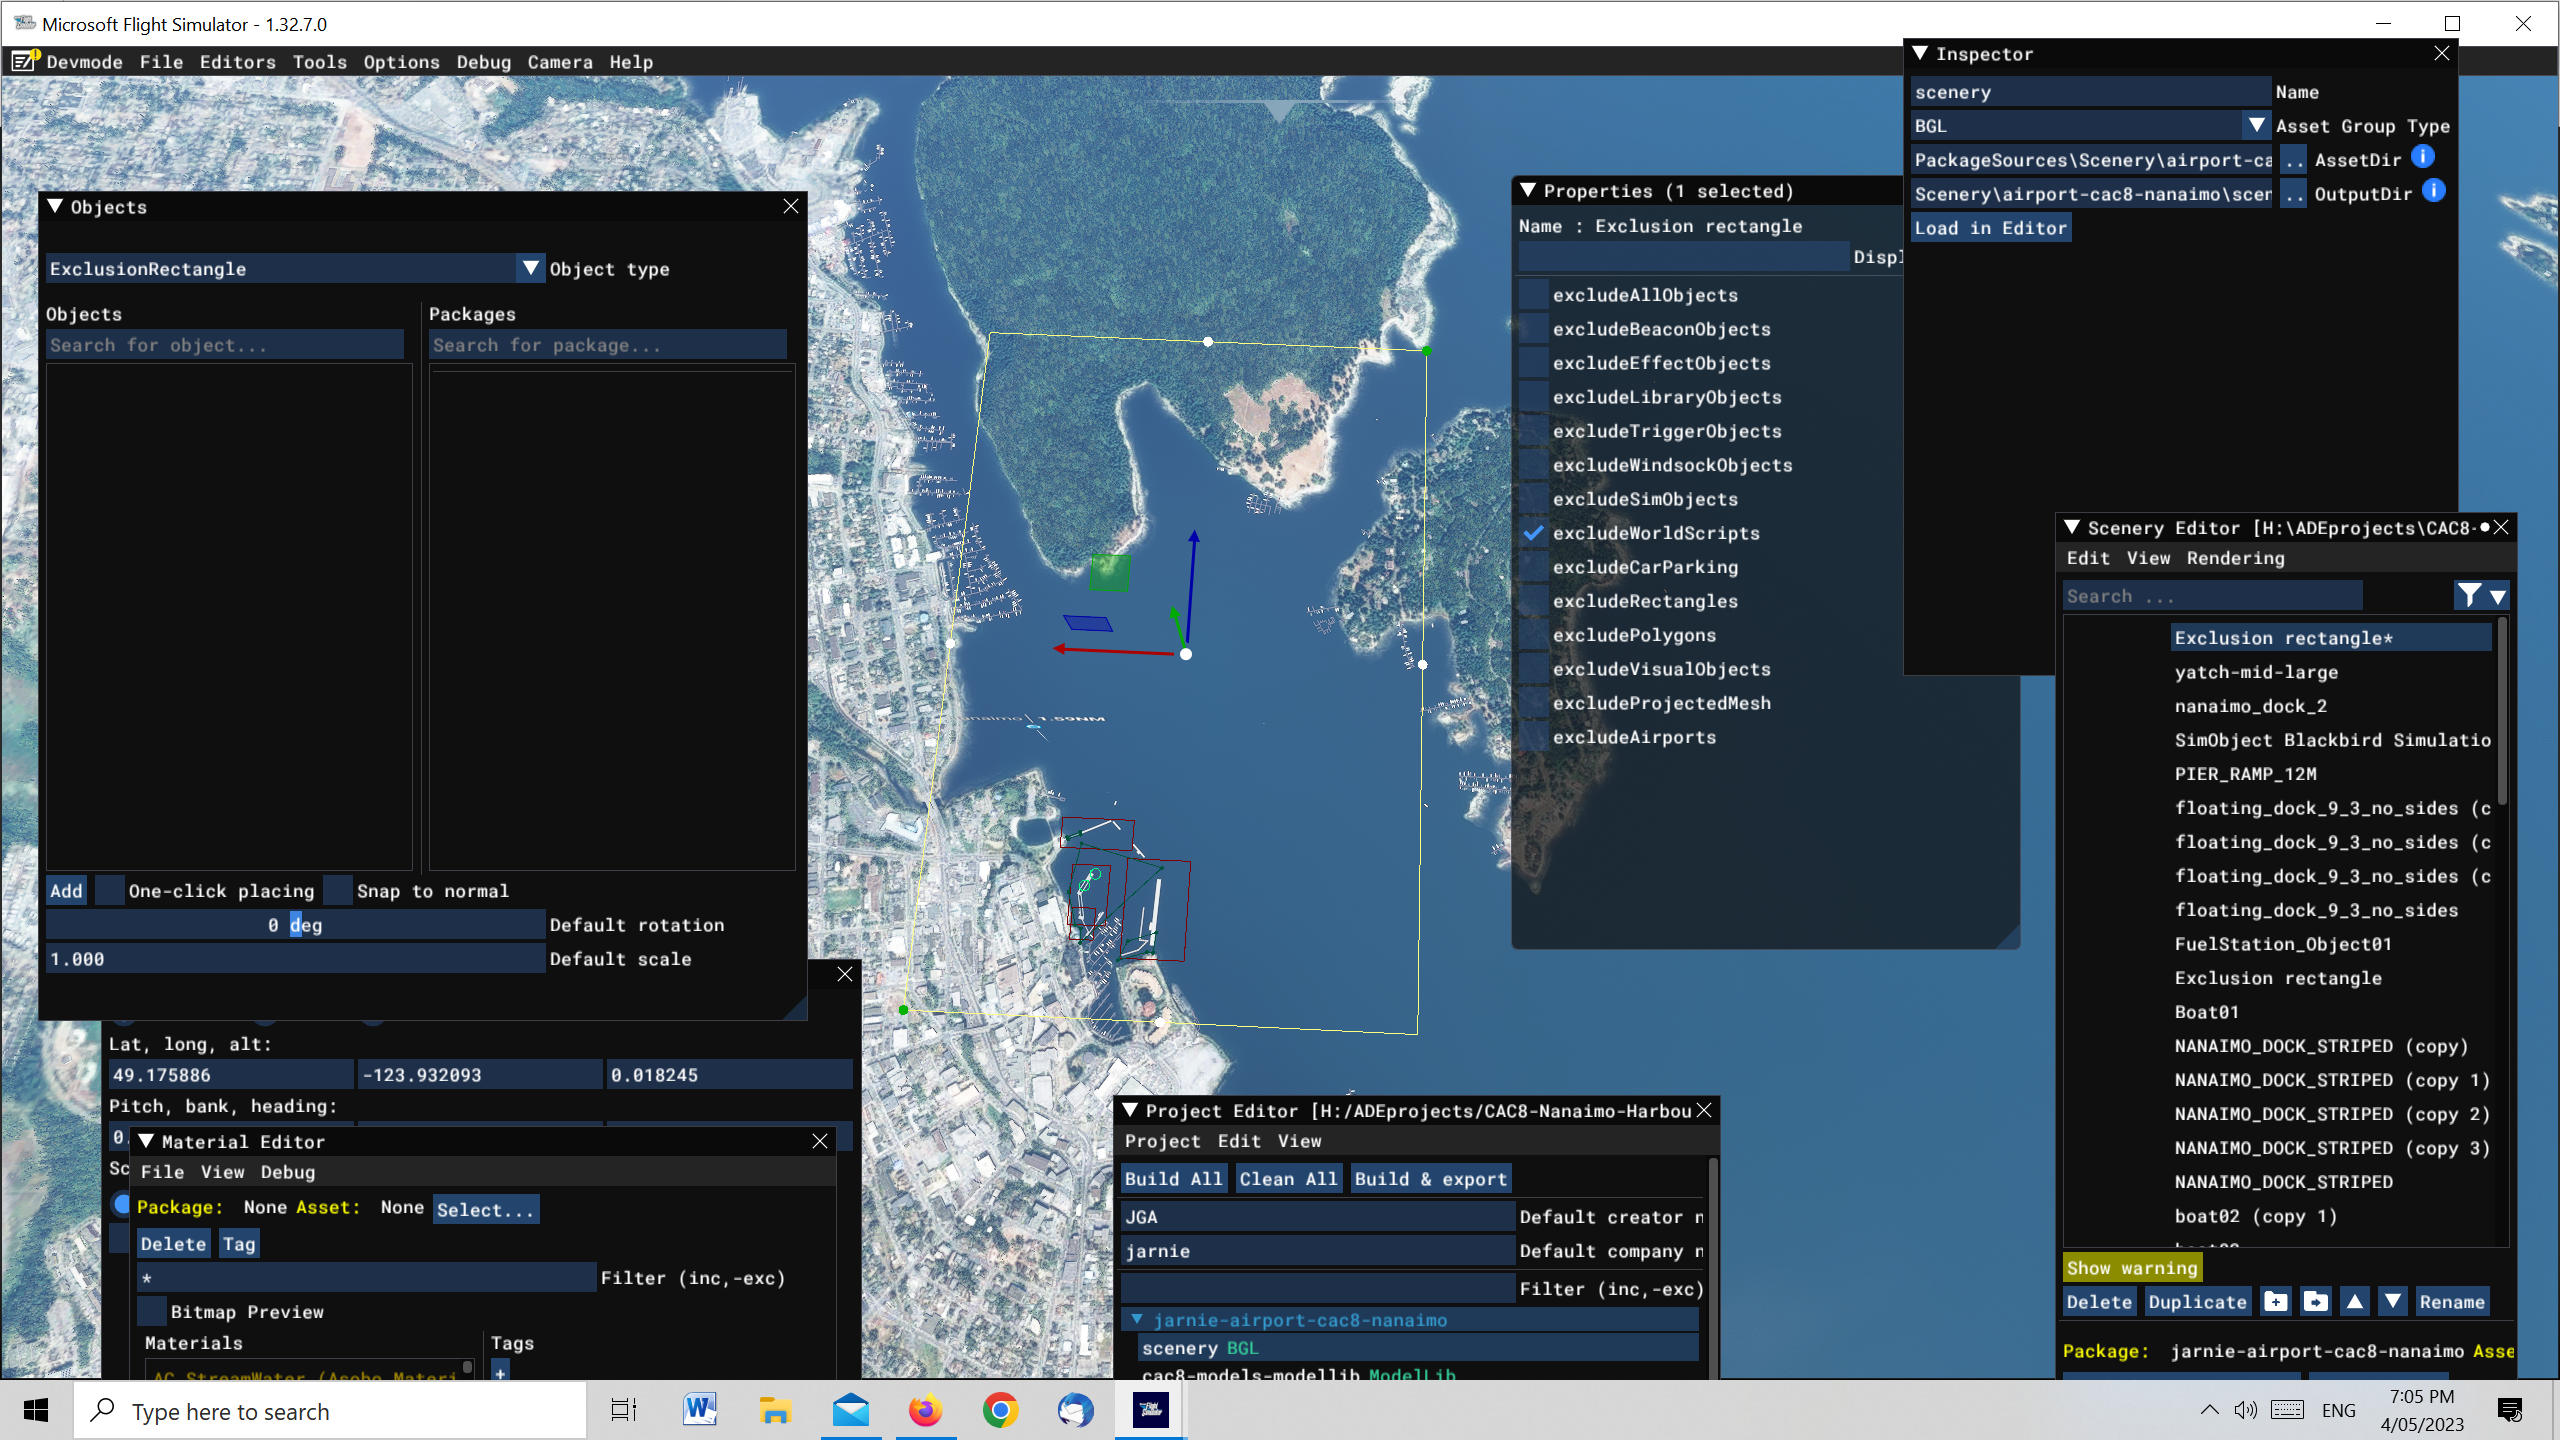Collapse the Material Editor panel
Viewport: 2560px width, 1440px height.
tap(146, 1141)
